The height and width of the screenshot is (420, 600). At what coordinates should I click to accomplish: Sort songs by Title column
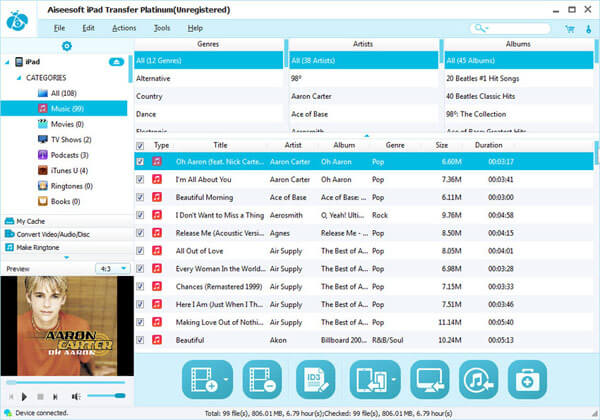pyautogui.click(x=220, y=145)
